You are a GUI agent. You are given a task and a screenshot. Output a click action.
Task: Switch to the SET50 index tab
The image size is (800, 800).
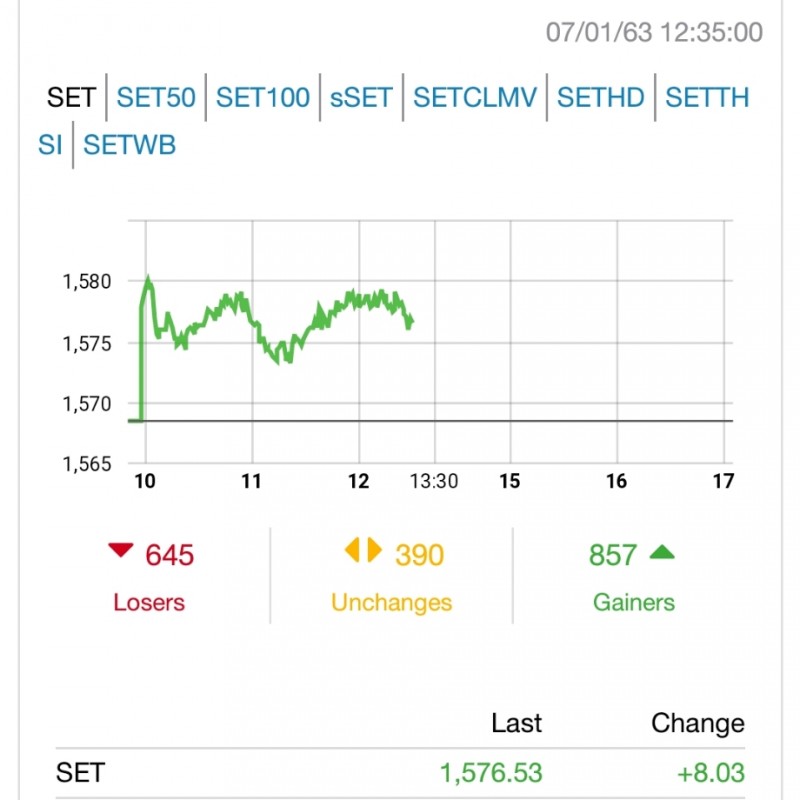pyautogui.click(x=156, y=97)
